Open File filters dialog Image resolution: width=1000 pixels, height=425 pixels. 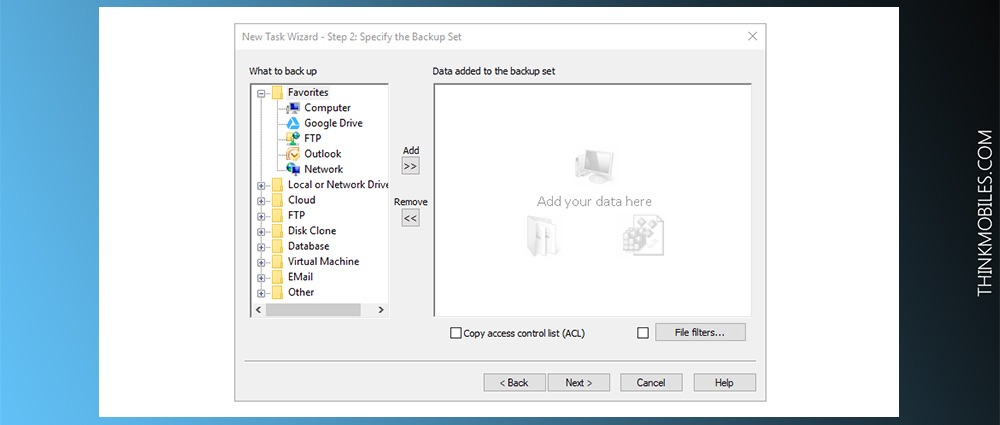700,332
